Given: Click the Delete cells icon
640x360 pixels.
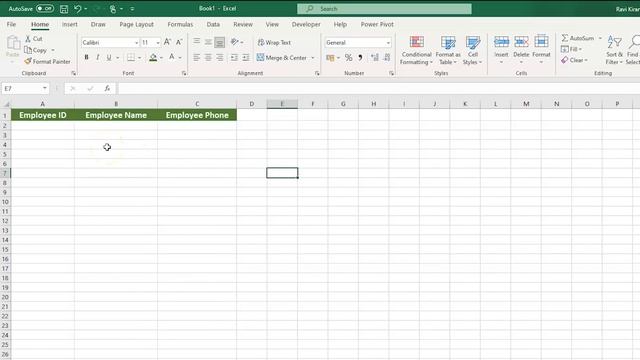Looking at the screenshot, I should pyautogui.click(x=521, y=41).
